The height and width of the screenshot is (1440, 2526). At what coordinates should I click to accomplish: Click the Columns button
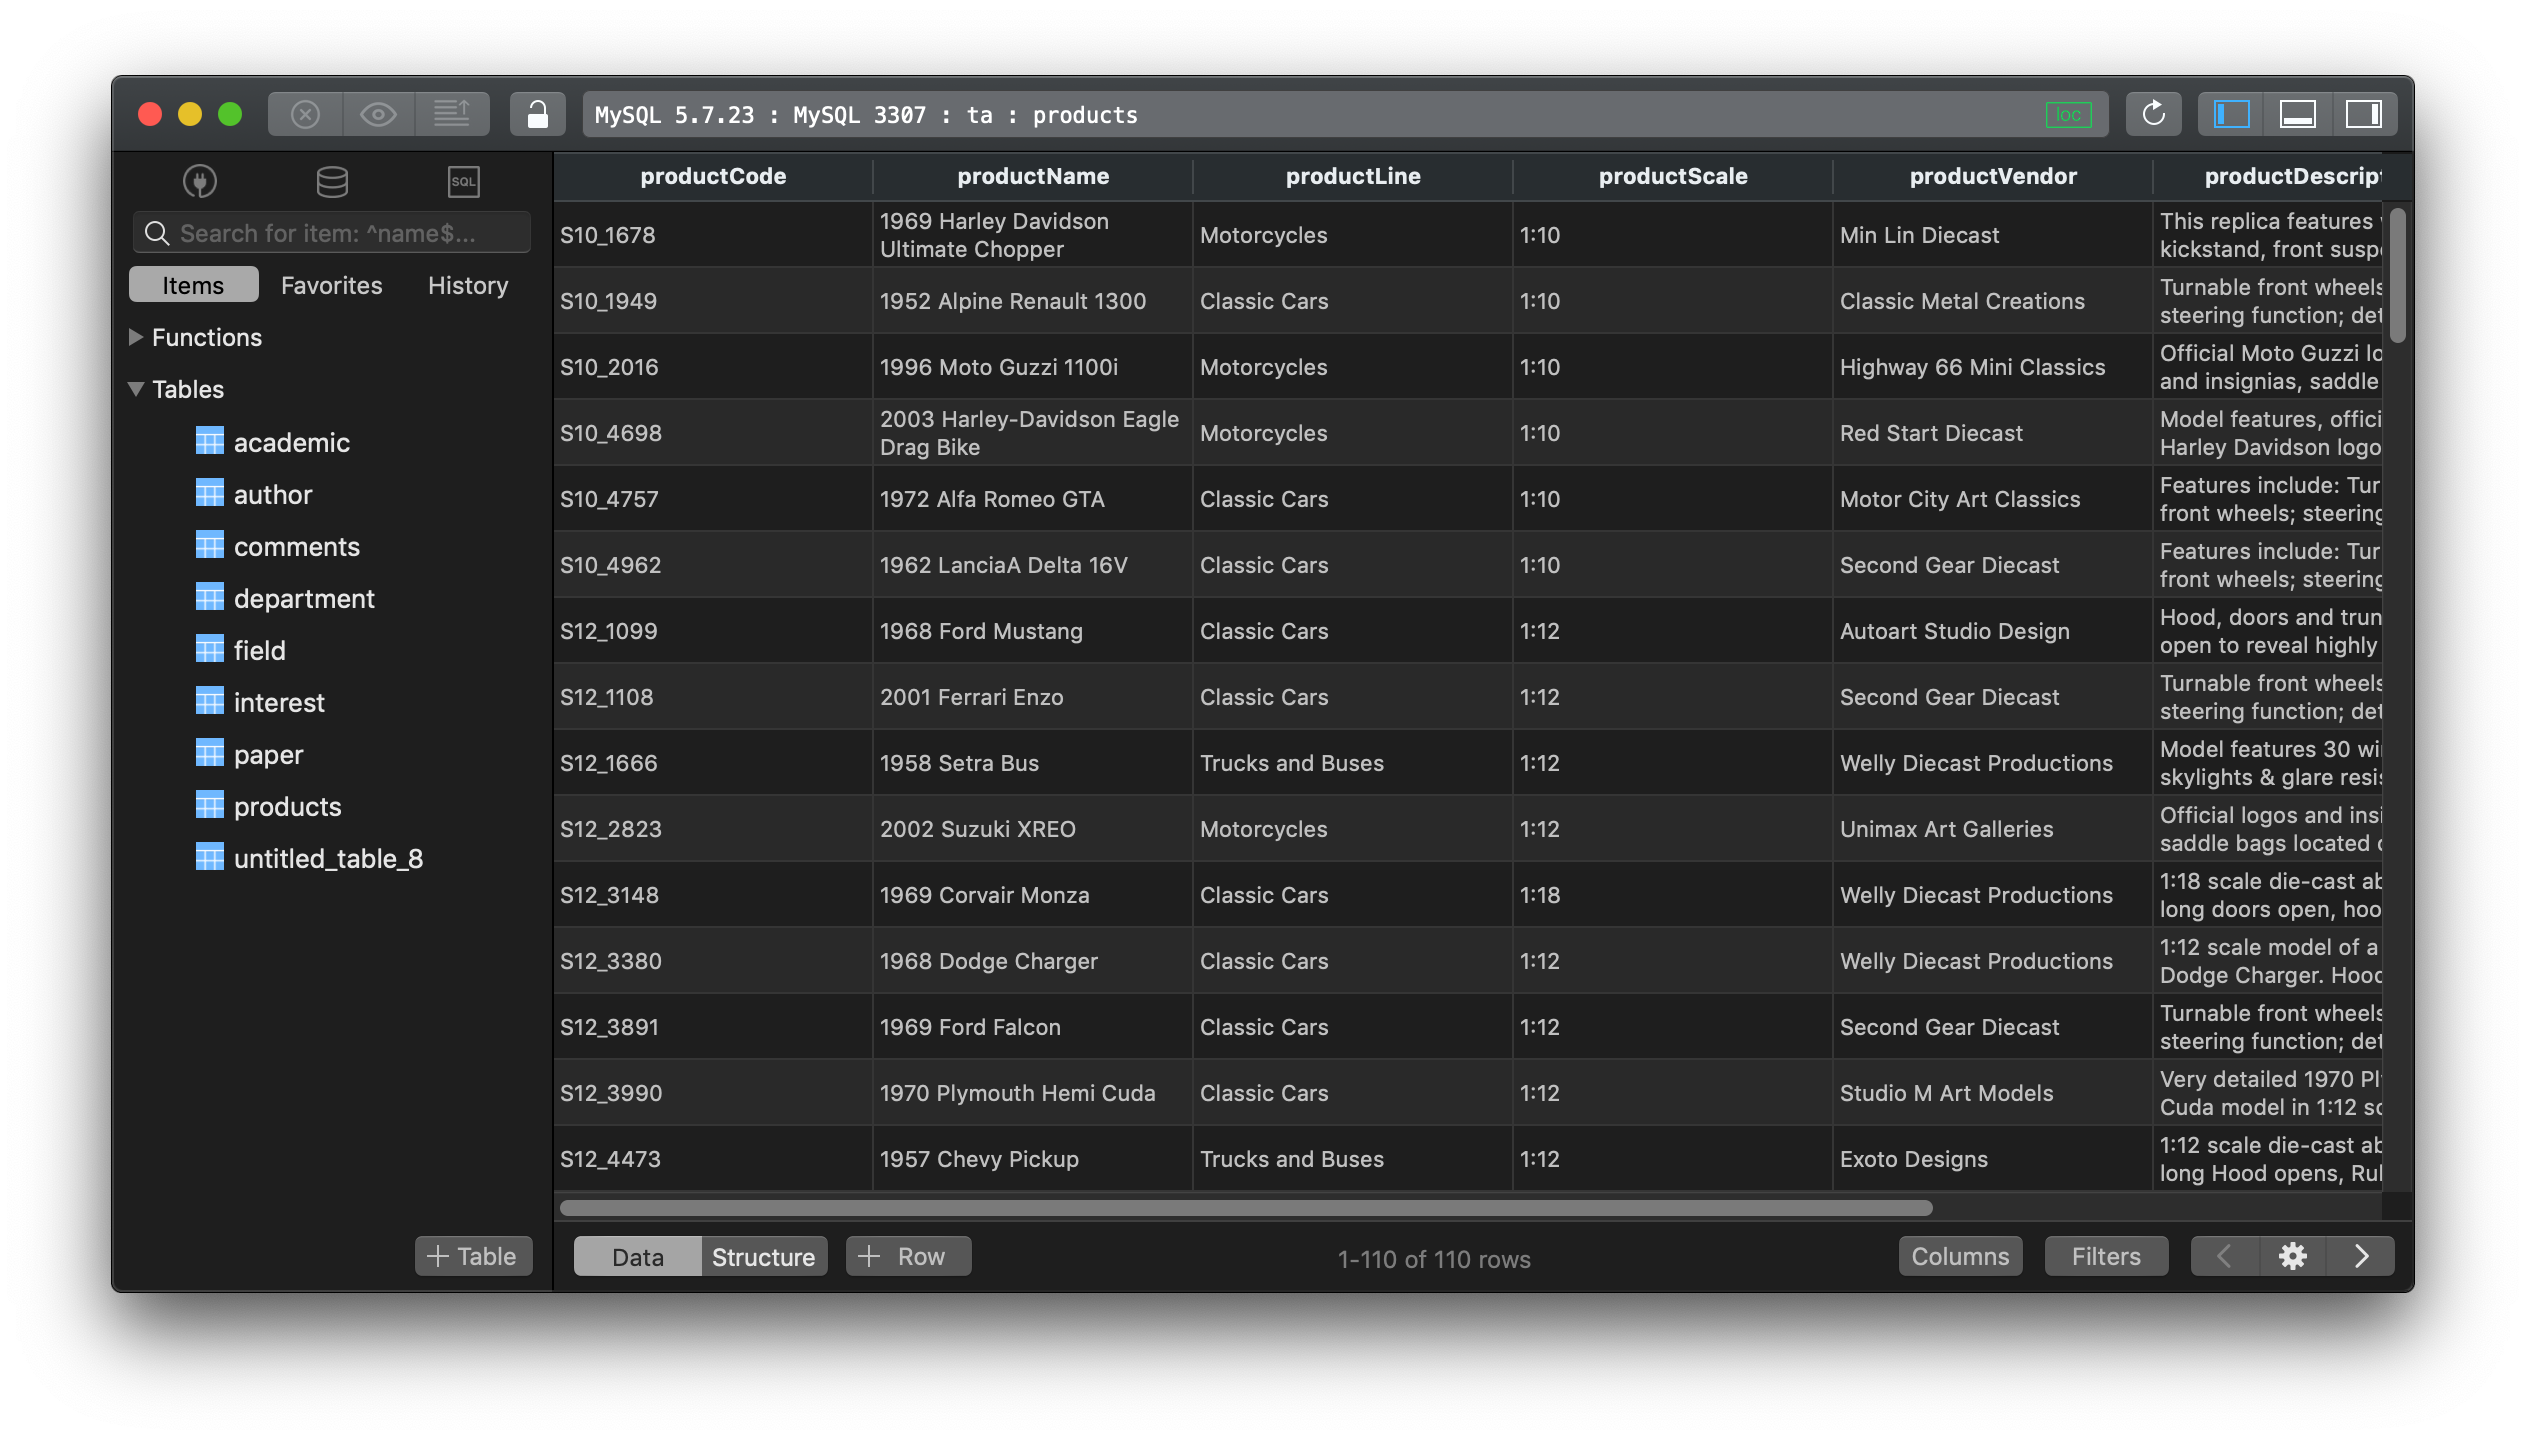click(x=1959, y=1254)
